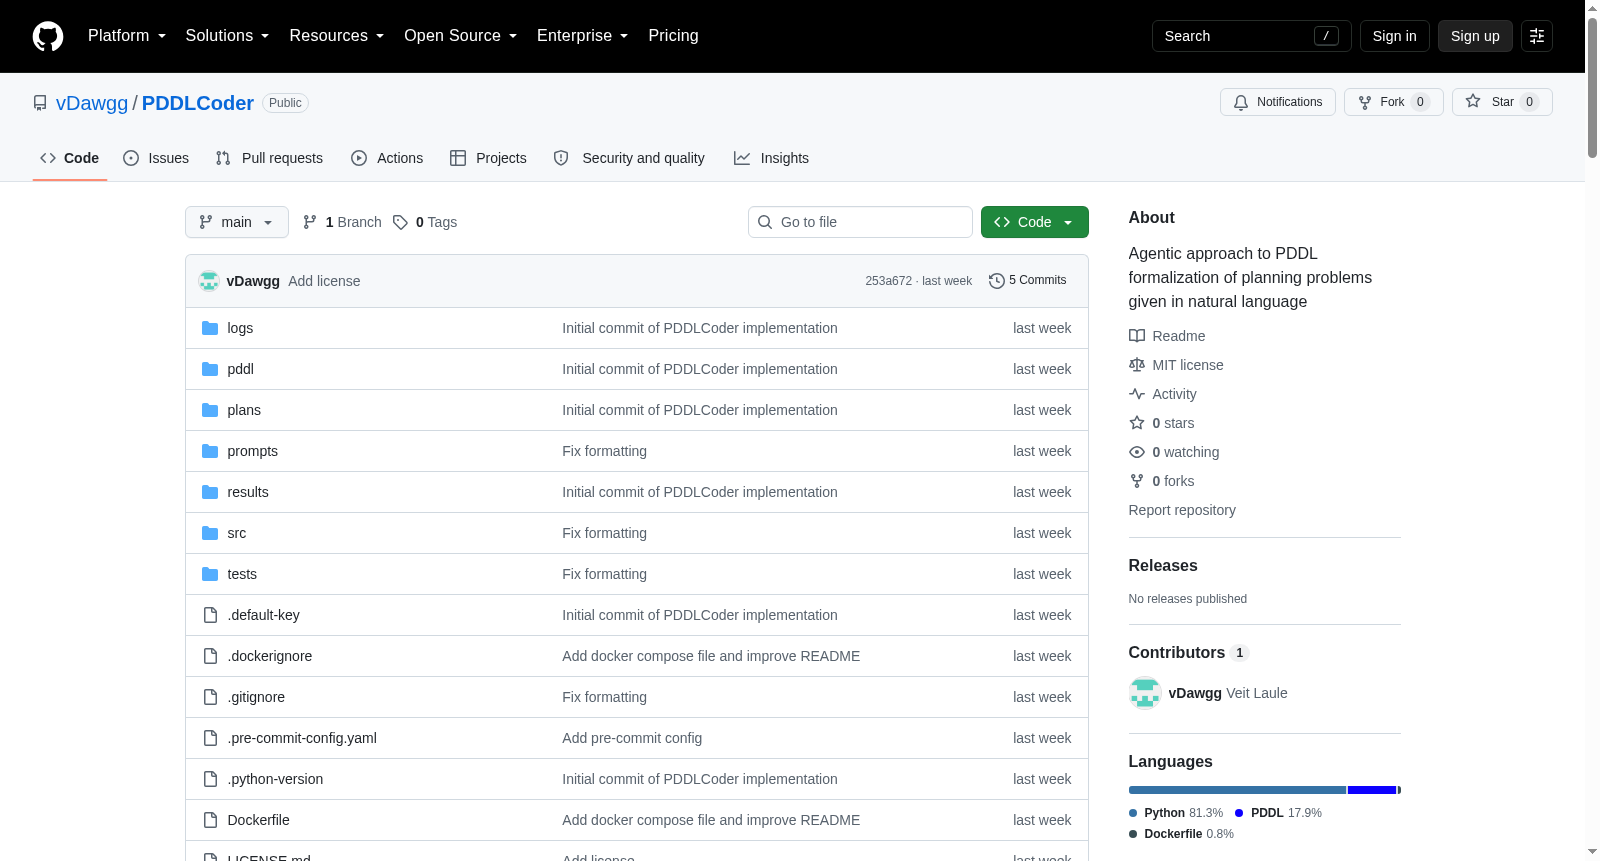This screenshot has height=861, width=1600.
Task: Click the Dockerfile 0.8% language link
Action: tap(1181, 834)
